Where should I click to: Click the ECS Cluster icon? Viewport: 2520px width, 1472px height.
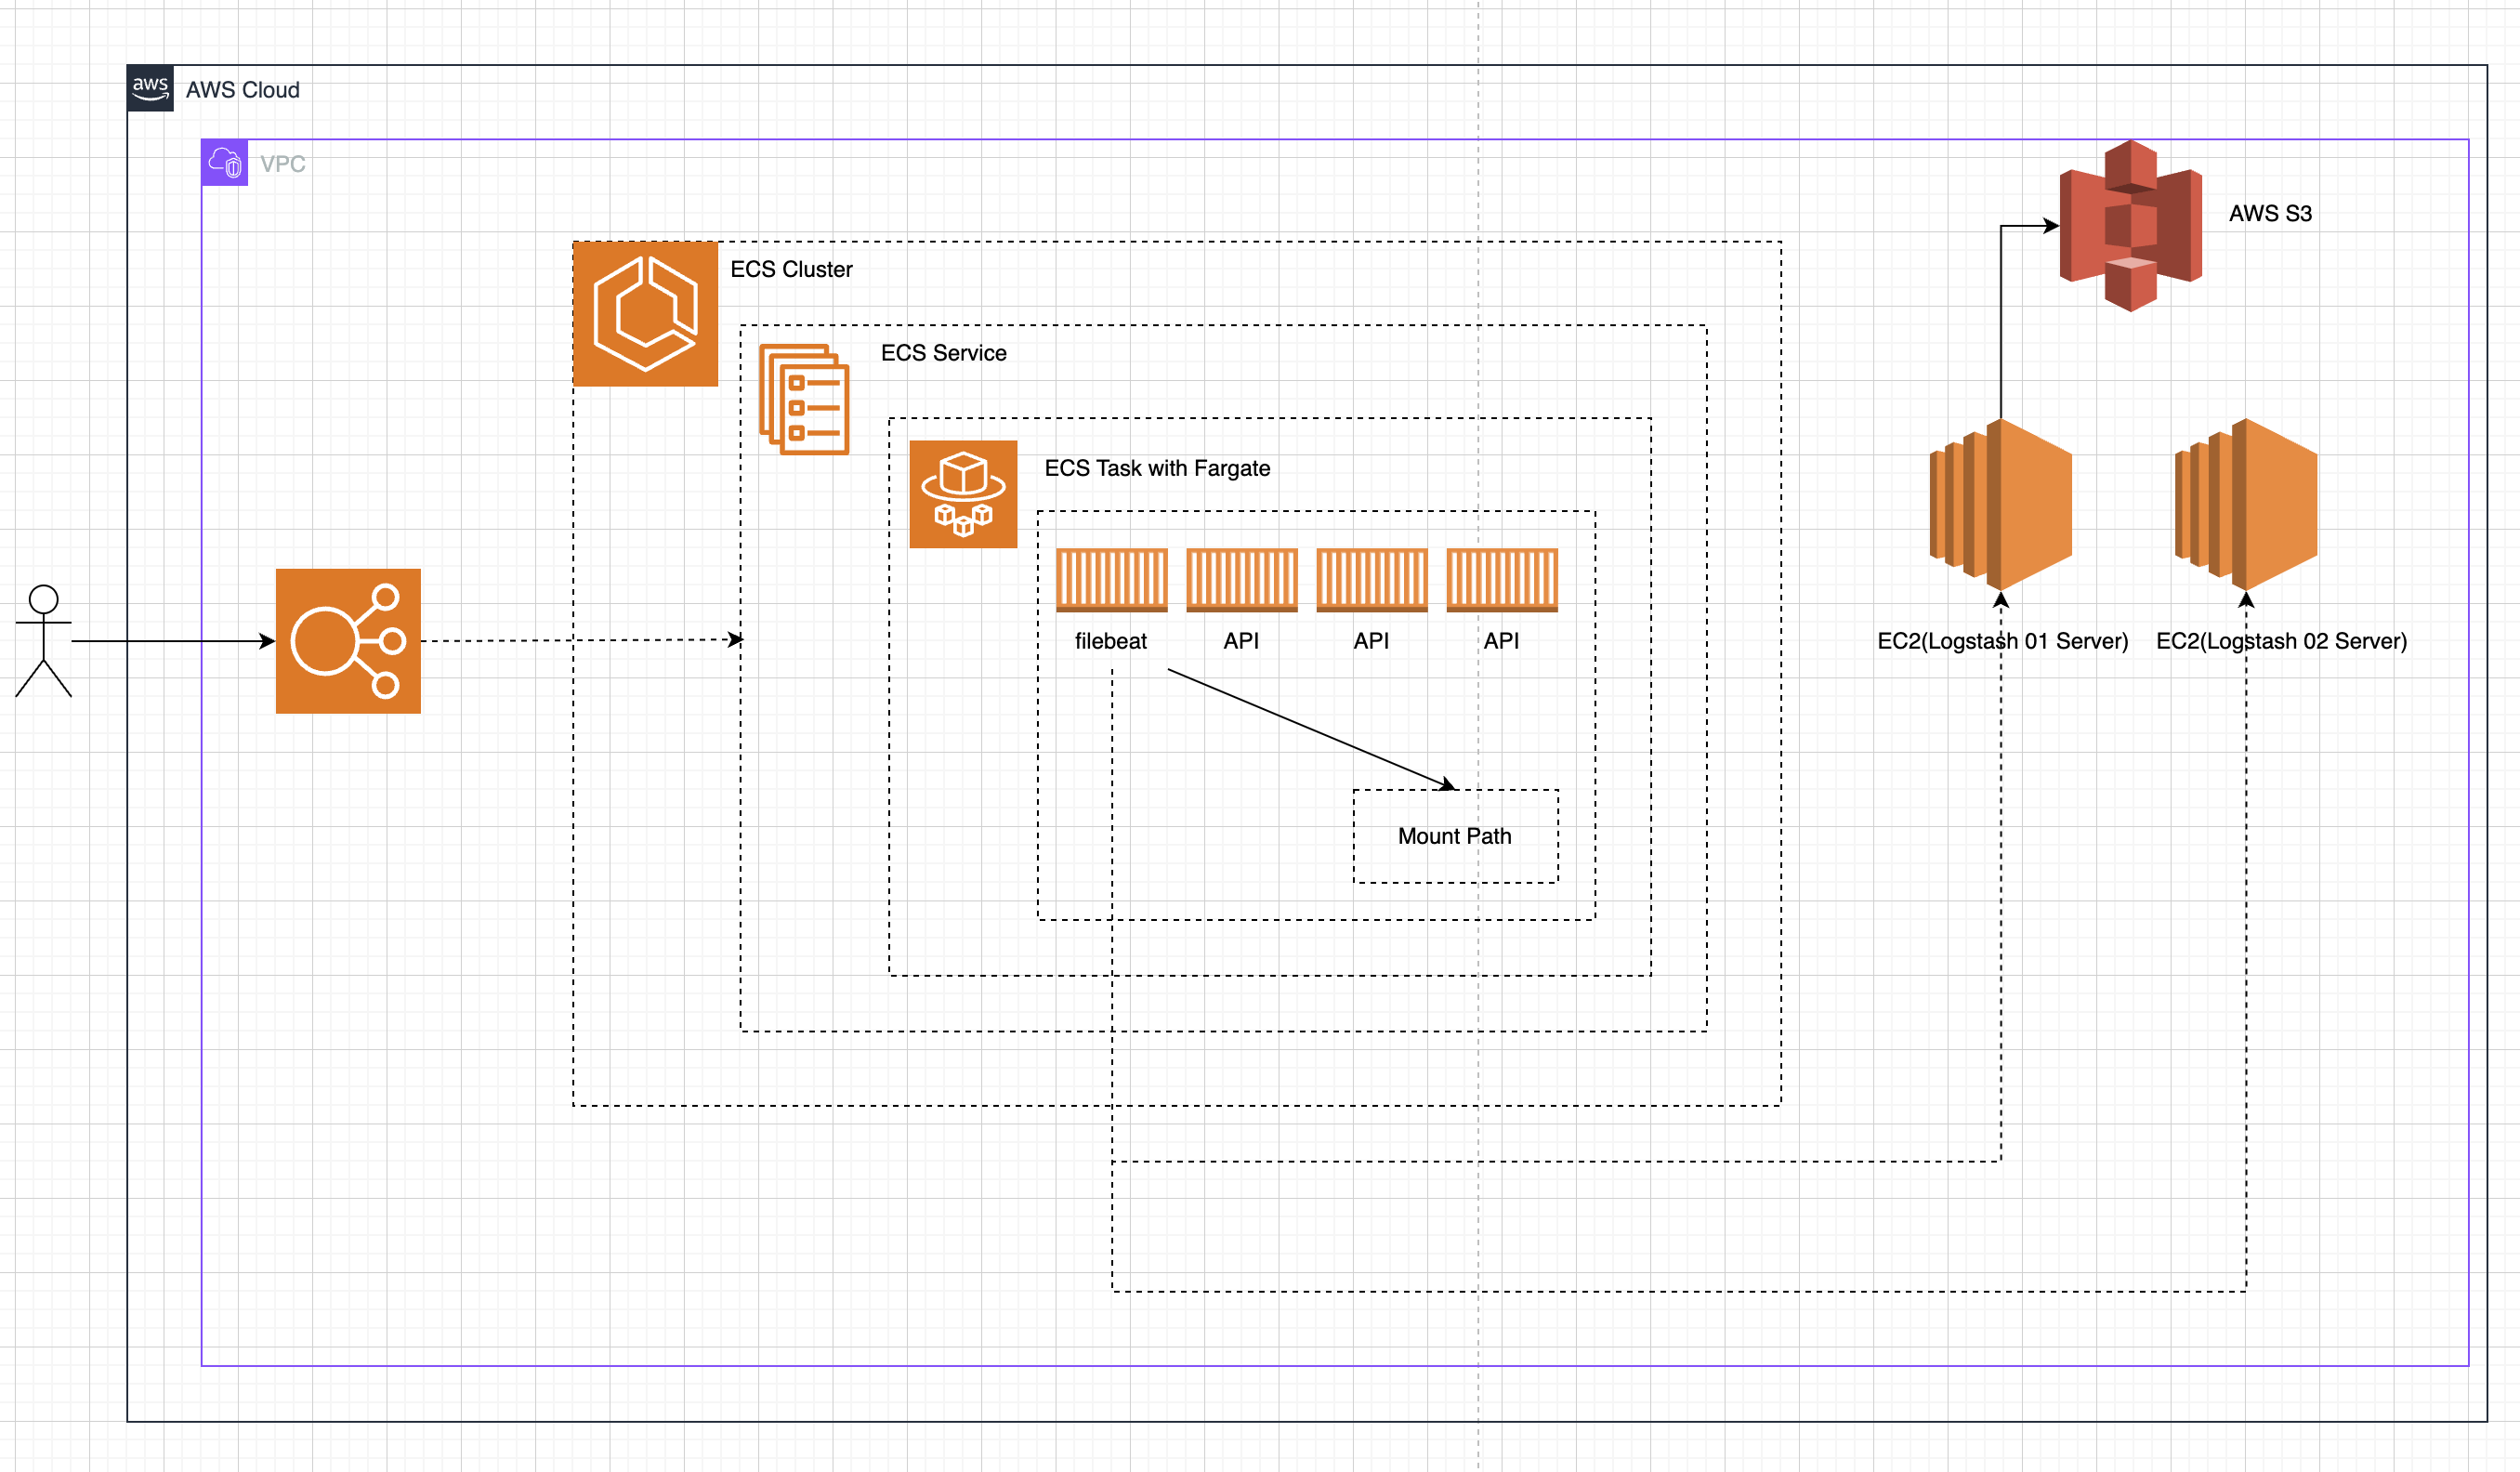tap(645, 313)
